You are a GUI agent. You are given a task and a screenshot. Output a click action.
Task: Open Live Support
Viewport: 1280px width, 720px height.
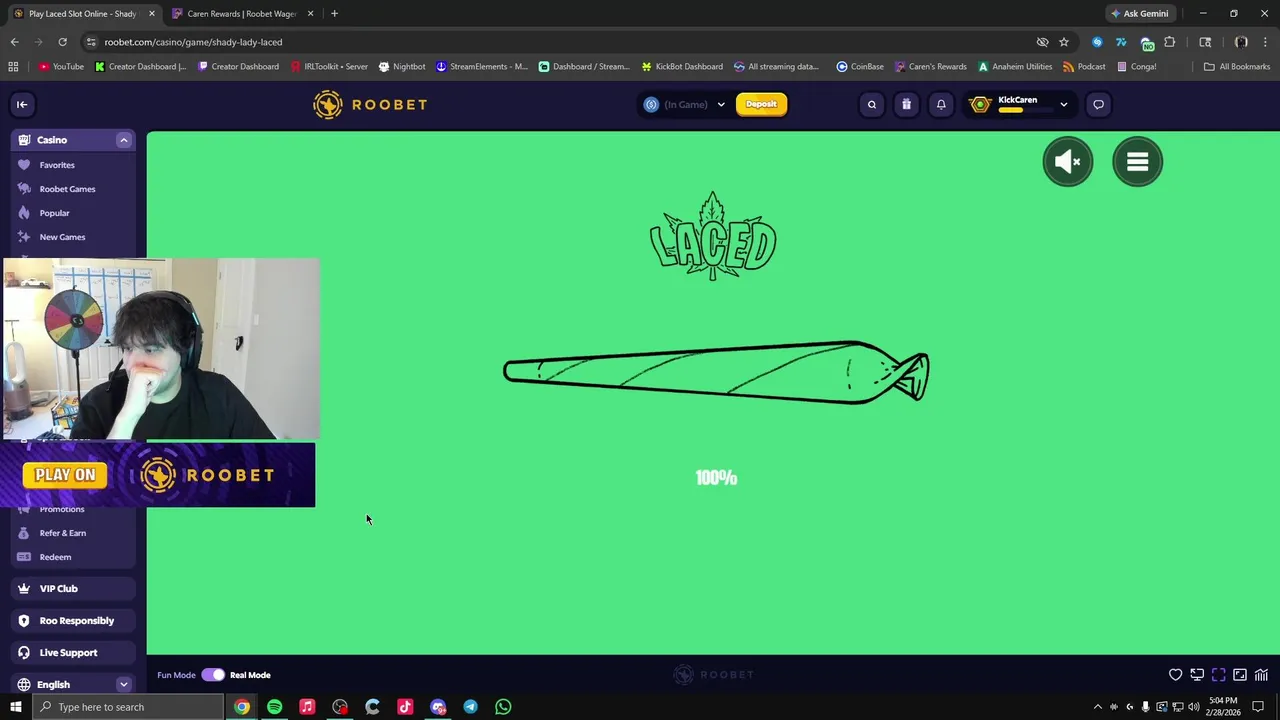(x=74, y=653)
